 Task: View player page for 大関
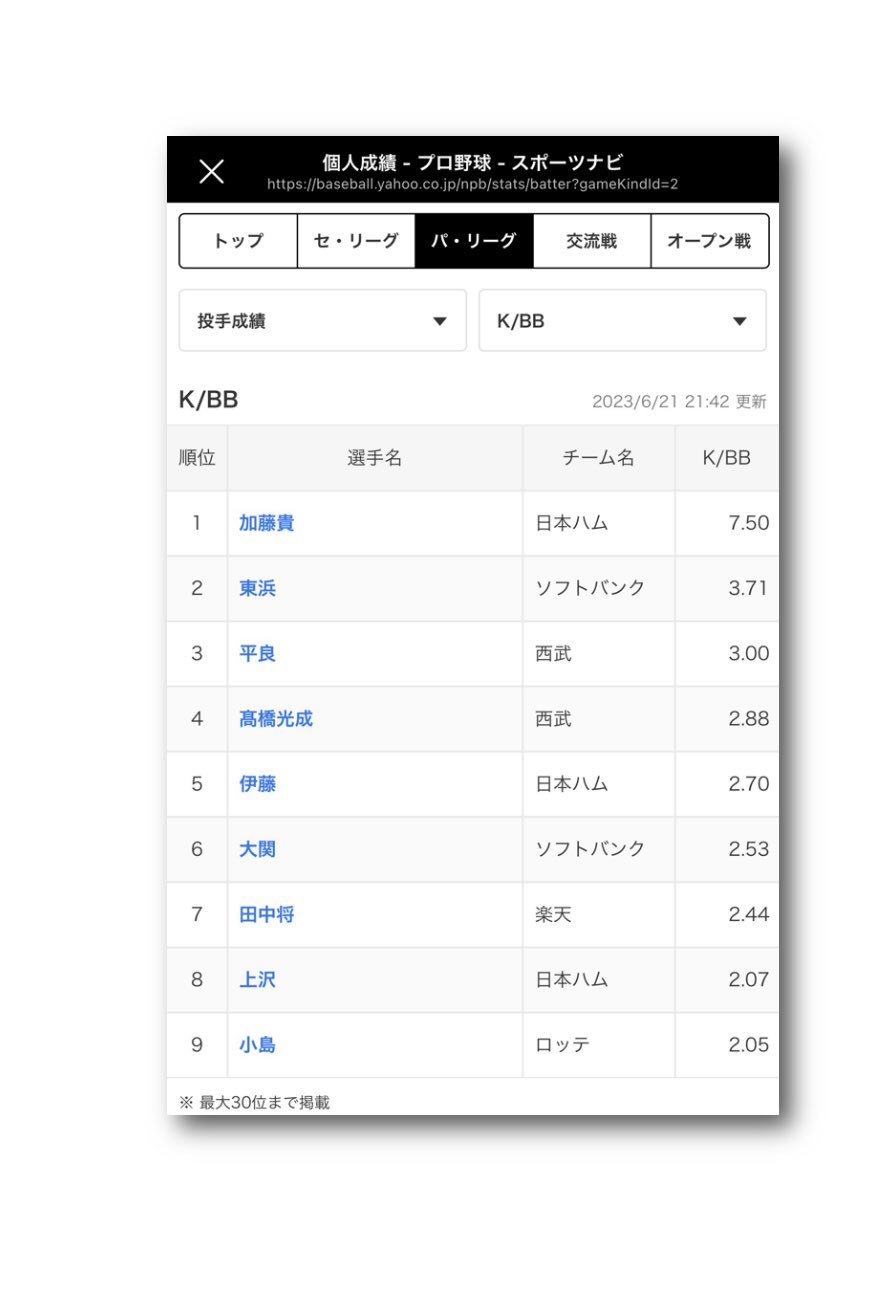[257, 849]
